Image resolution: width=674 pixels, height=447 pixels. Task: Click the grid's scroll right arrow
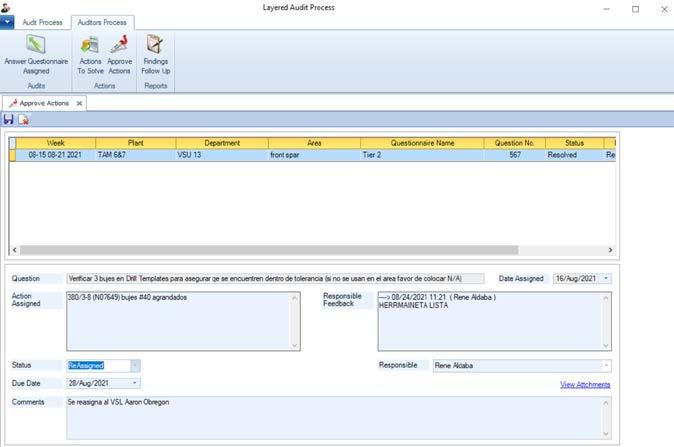click(x=610, y=250)
